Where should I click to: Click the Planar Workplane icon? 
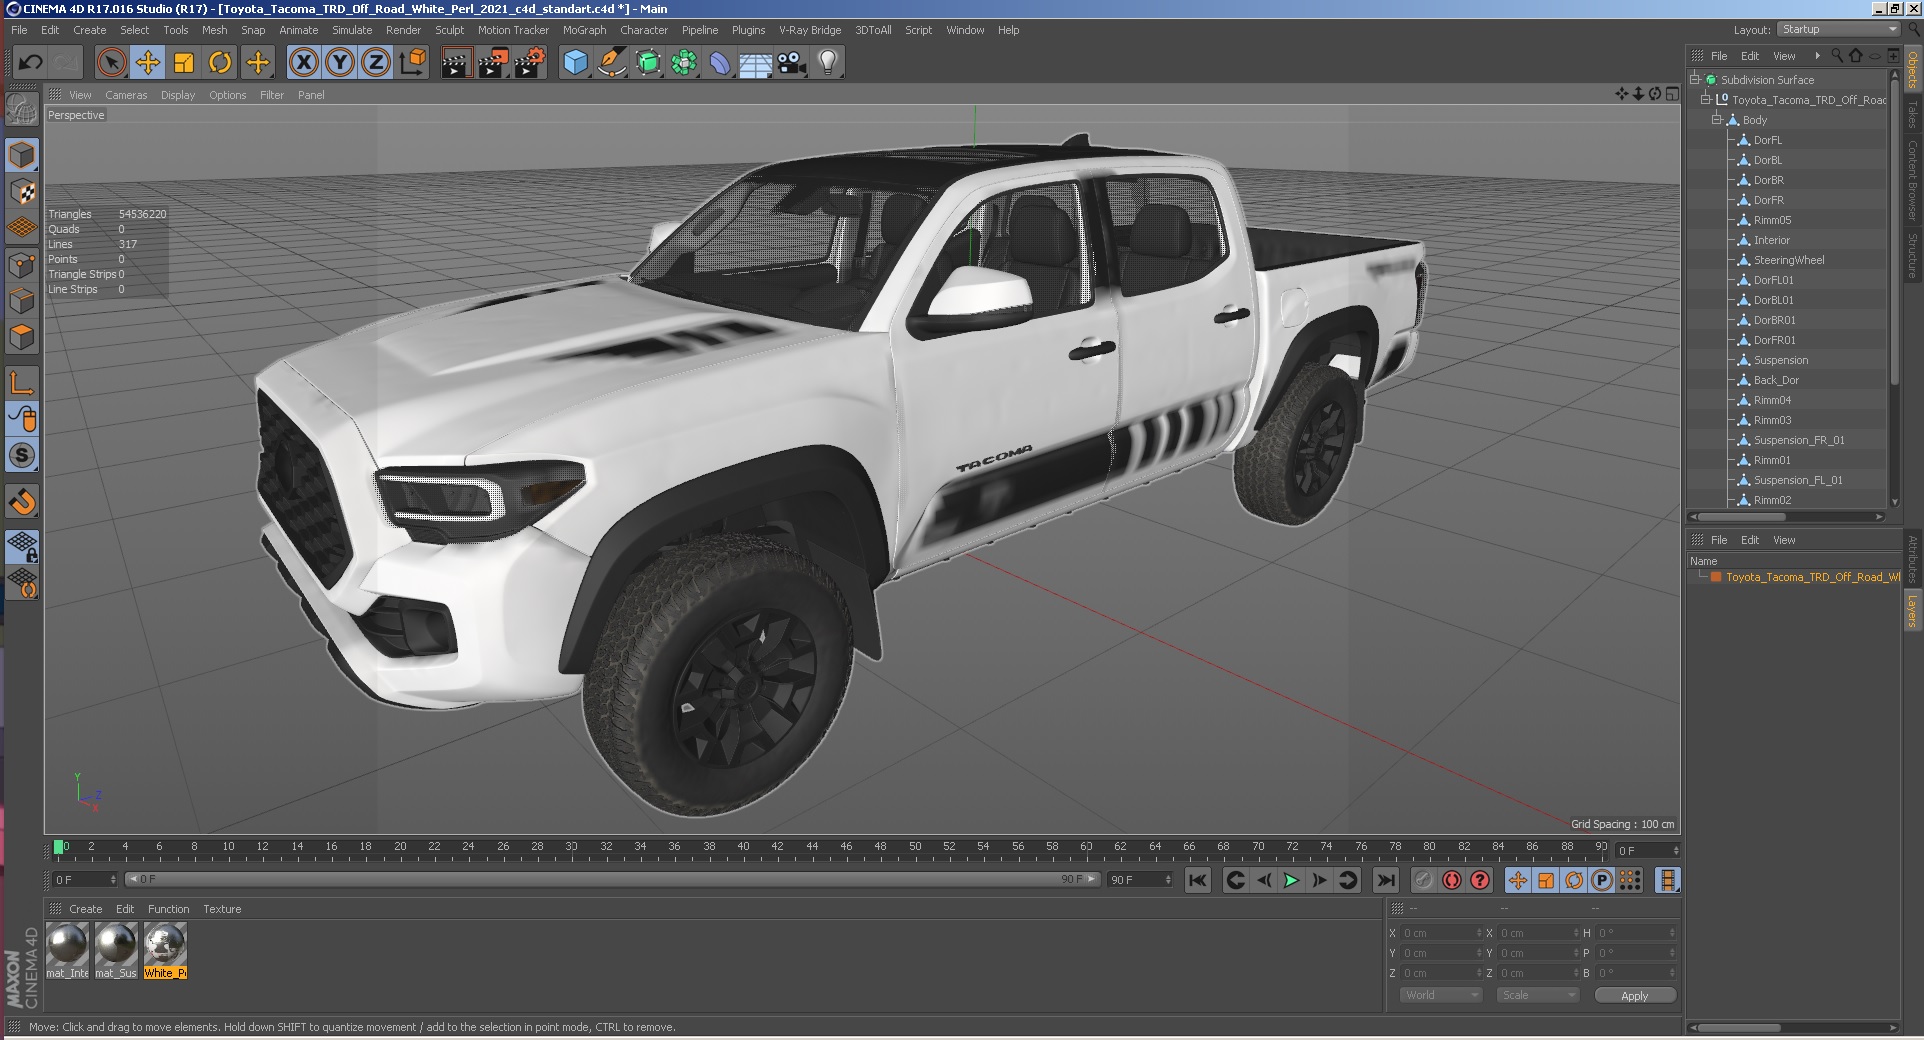pos(22,582)
